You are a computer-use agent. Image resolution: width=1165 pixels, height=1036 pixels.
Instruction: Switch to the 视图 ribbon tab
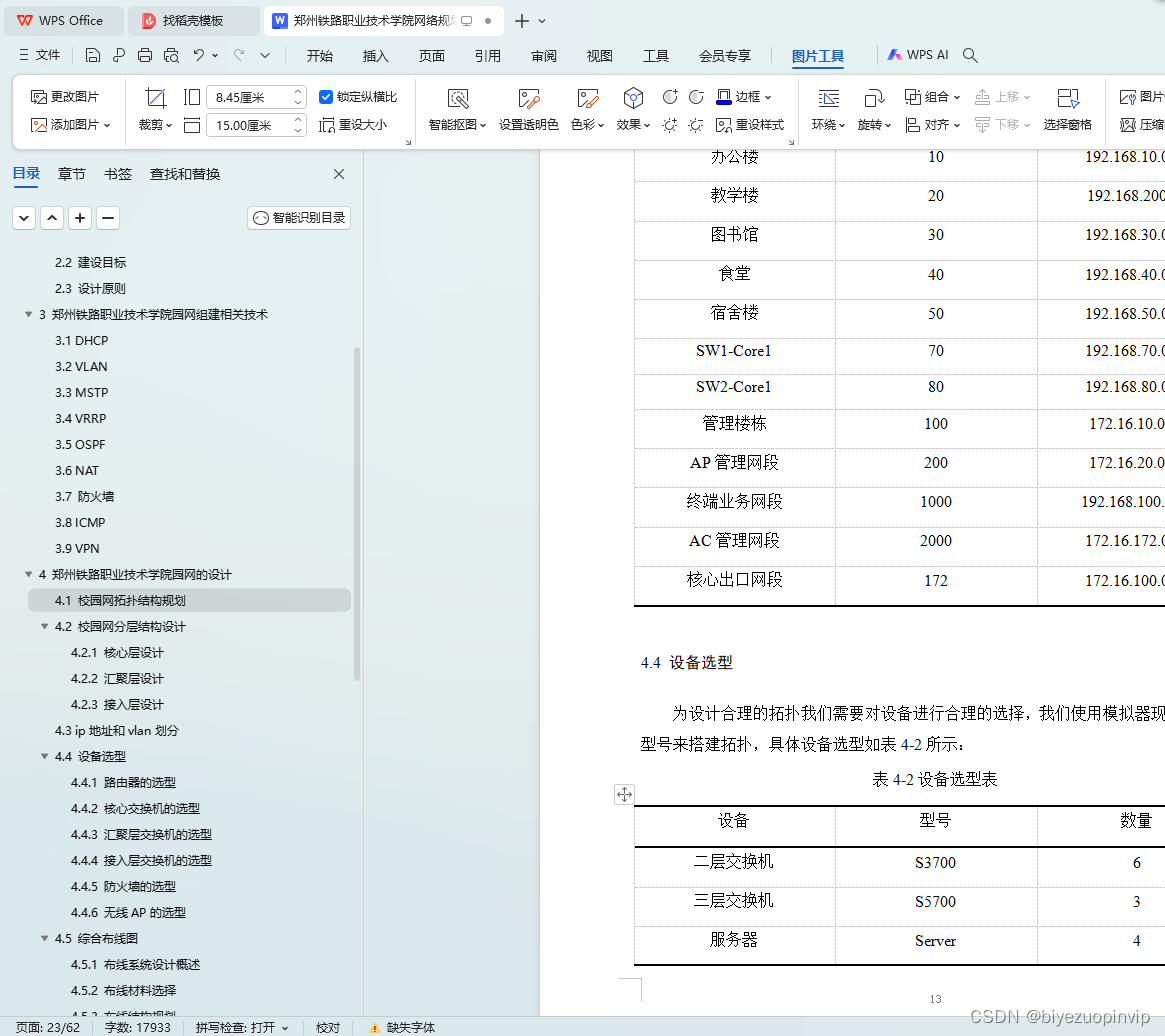click(600, 56)
